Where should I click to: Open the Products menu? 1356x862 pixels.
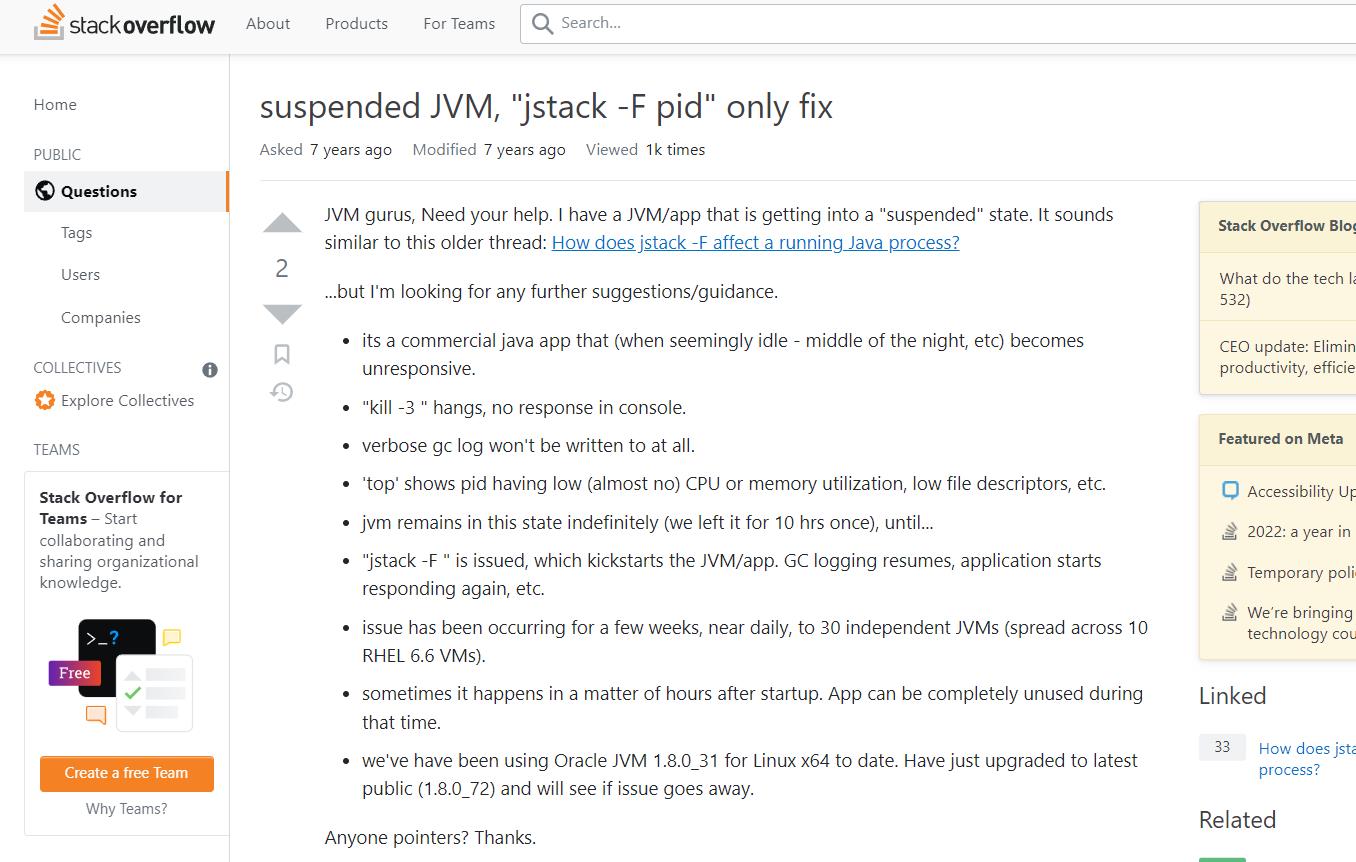pyautogui.click(x=356, y=23)
